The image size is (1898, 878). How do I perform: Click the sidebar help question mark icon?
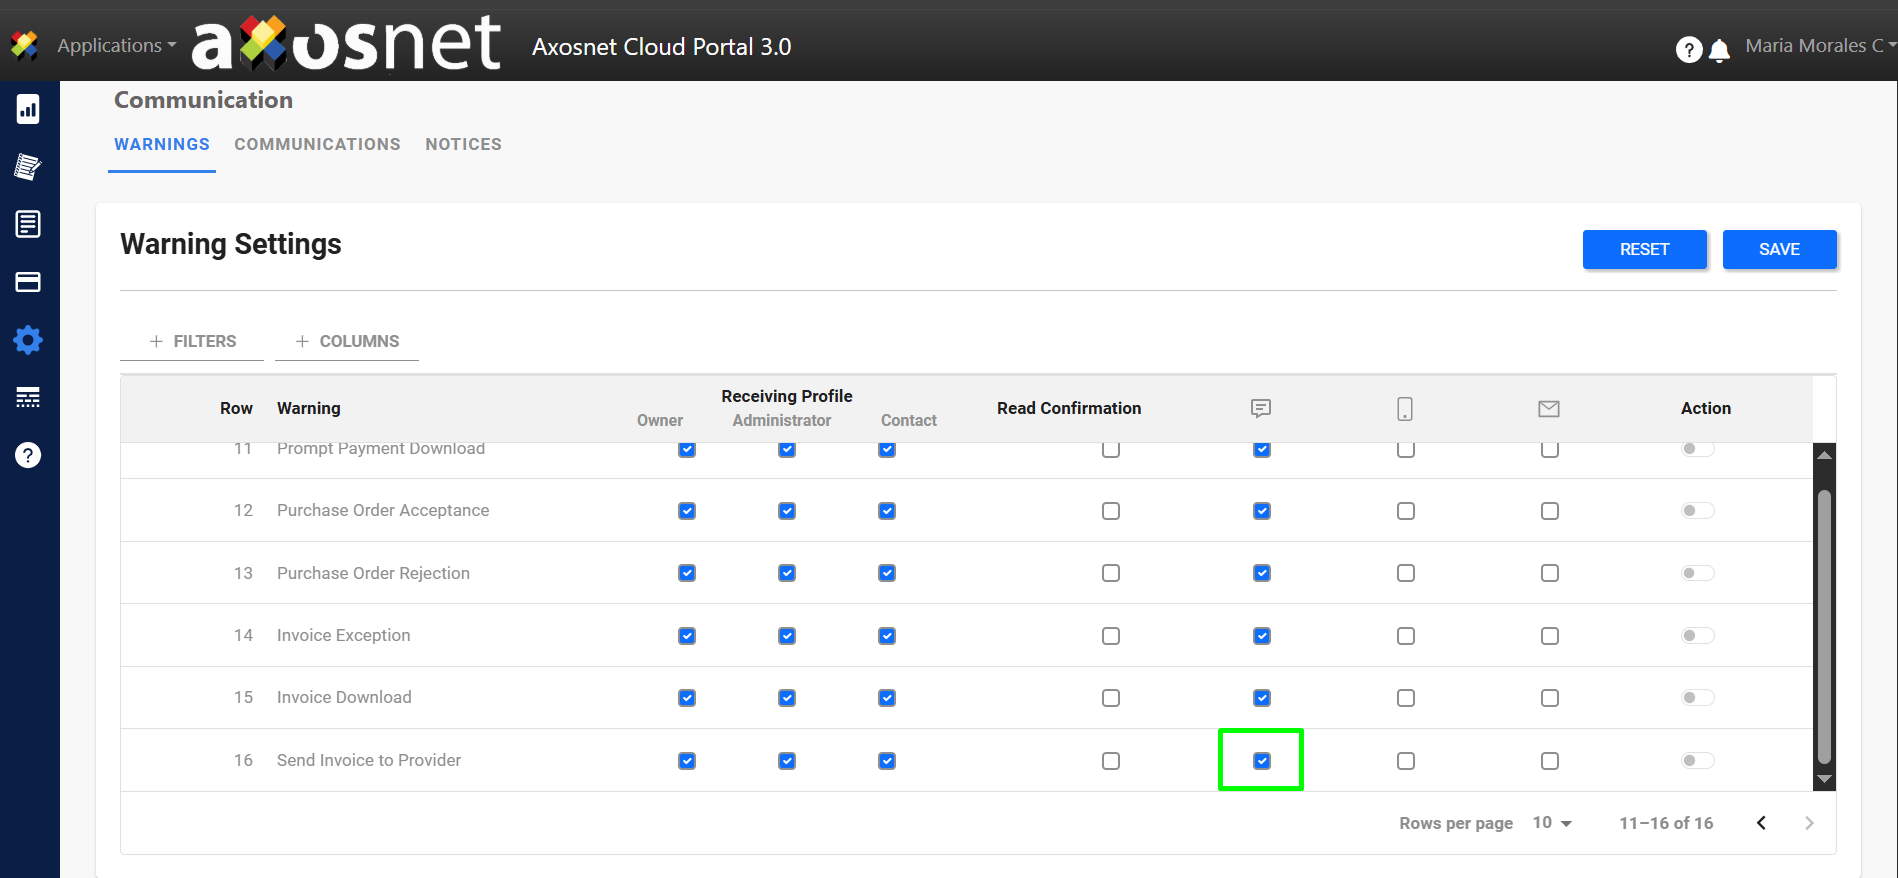(28, 455)
